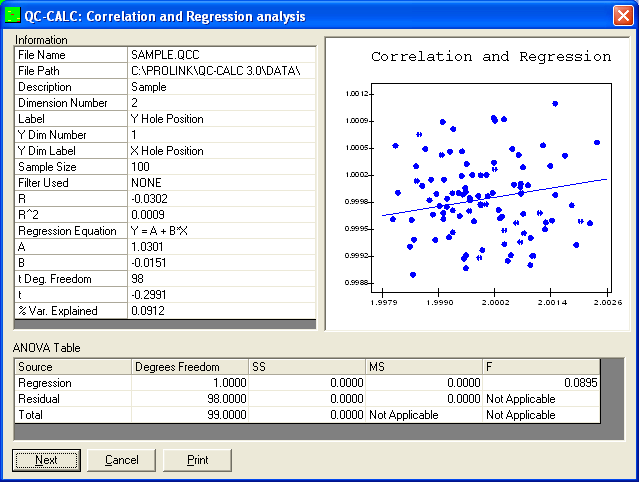Click the R value -0.0302
This screenshot has height=482, width=639.
[x=221, y=198]
